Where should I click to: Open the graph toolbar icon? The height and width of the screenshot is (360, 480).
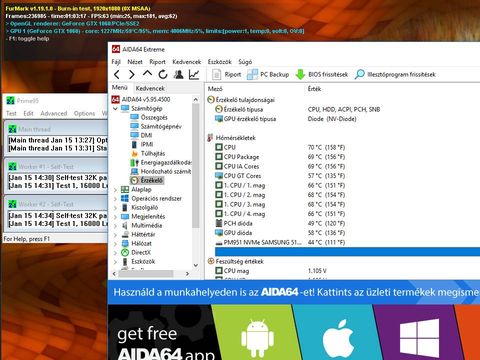pyautogui.click(x=194, y=74)
